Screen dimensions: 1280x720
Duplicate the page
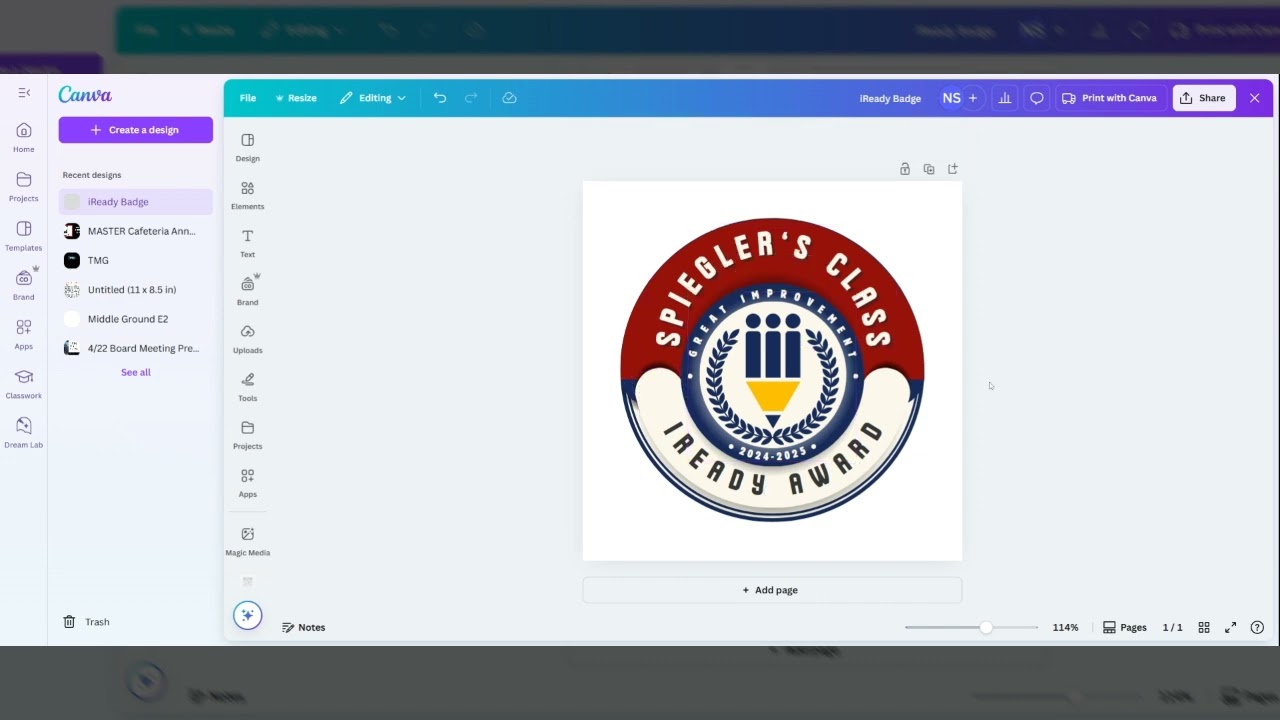(x=929, y=169)
